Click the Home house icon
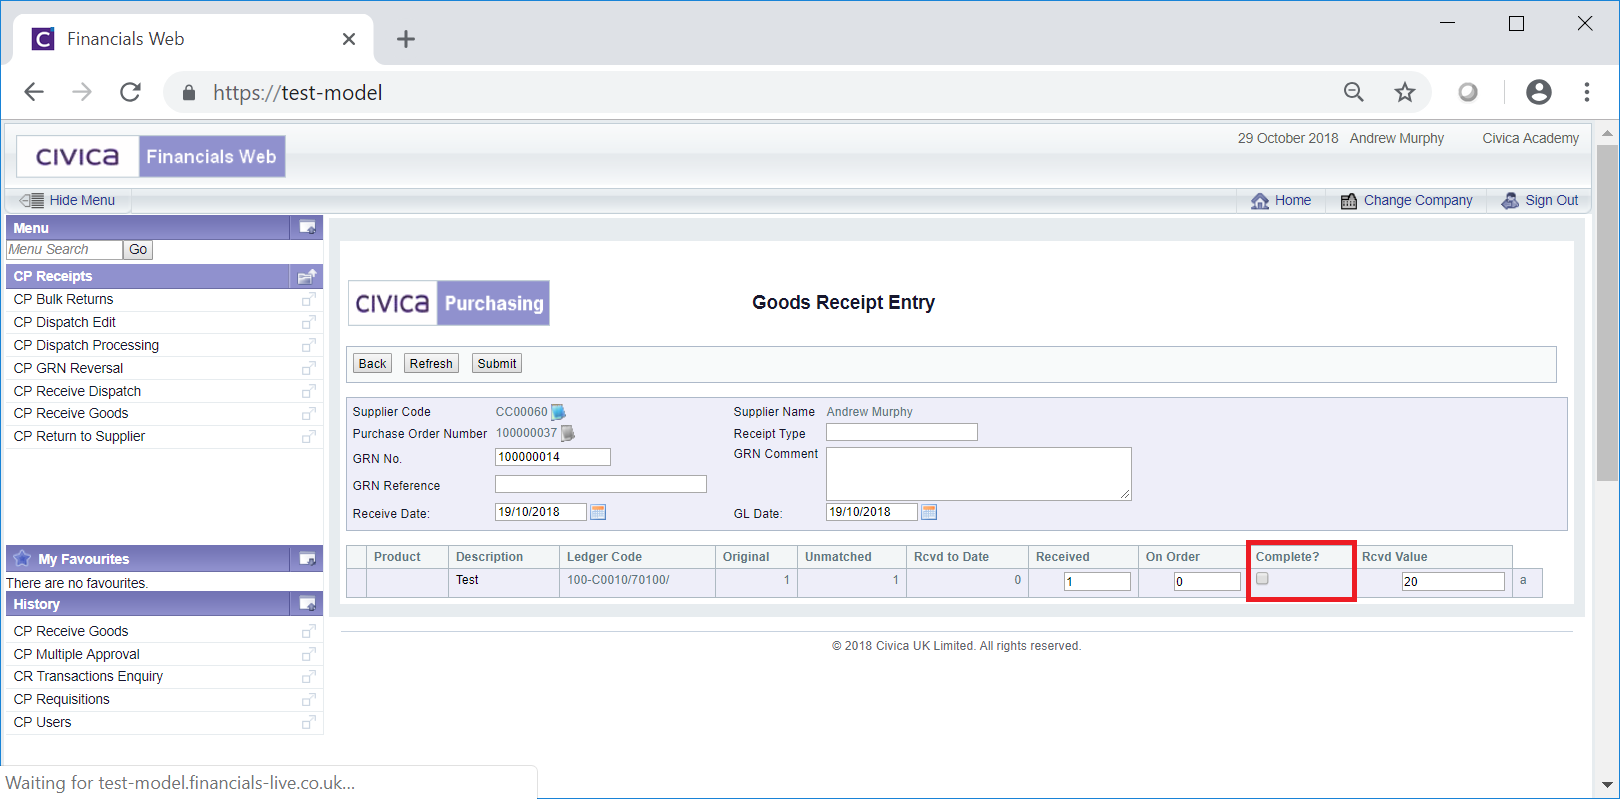The width and height of the screenshot is (1620, 799). coord(1260,201)
